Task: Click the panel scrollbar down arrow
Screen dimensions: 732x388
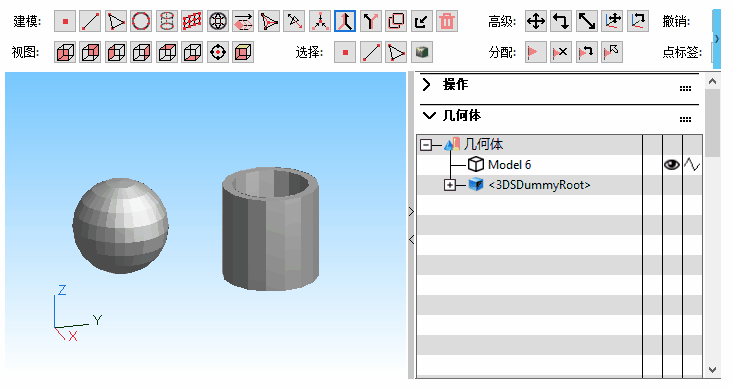Action: [x=712, y=370]
